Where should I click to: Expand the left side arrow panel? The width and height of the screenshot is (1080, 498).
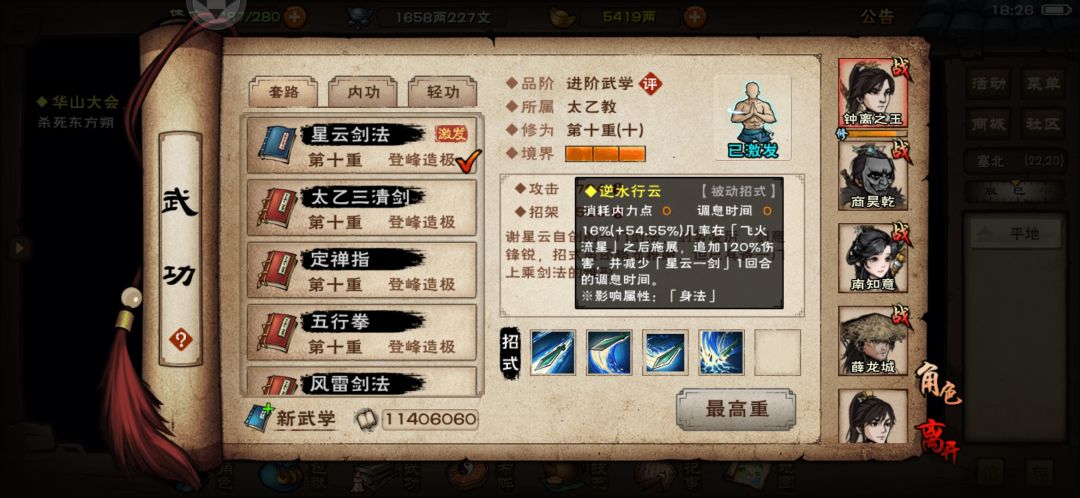point(19,247)
